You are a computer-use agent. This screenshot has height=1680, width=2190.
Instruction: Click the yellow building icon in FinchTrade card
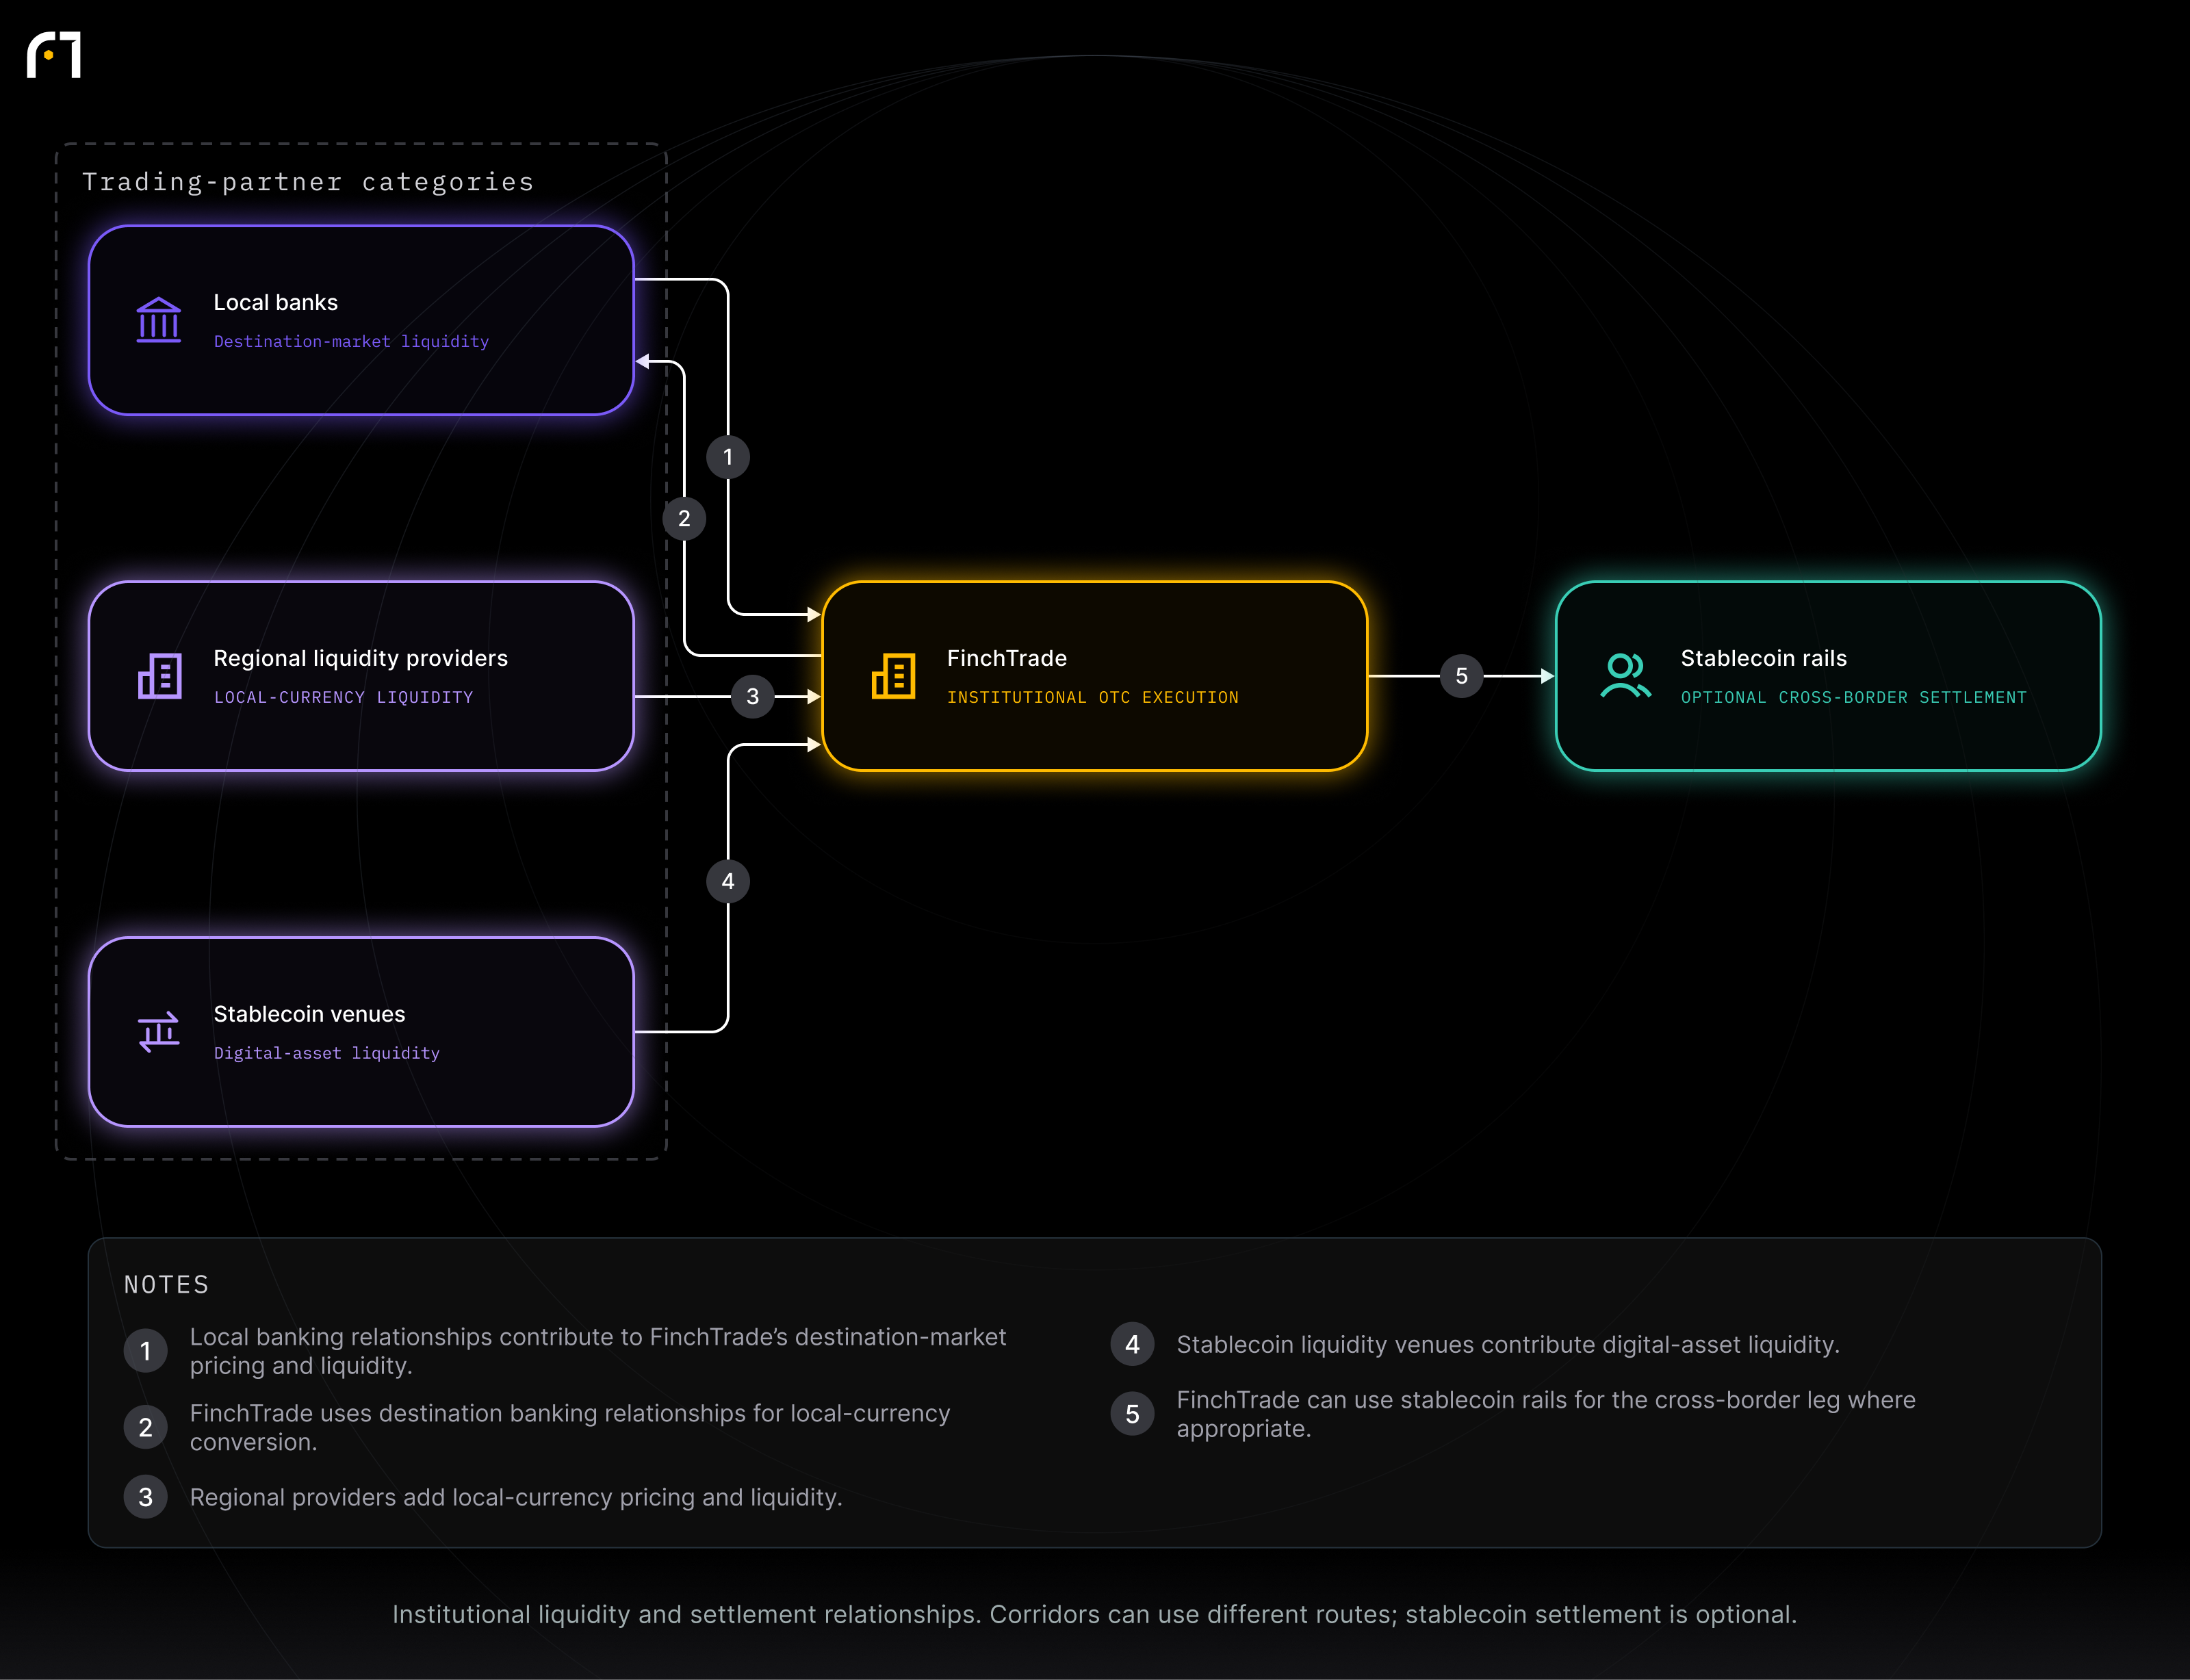point(893,676)
